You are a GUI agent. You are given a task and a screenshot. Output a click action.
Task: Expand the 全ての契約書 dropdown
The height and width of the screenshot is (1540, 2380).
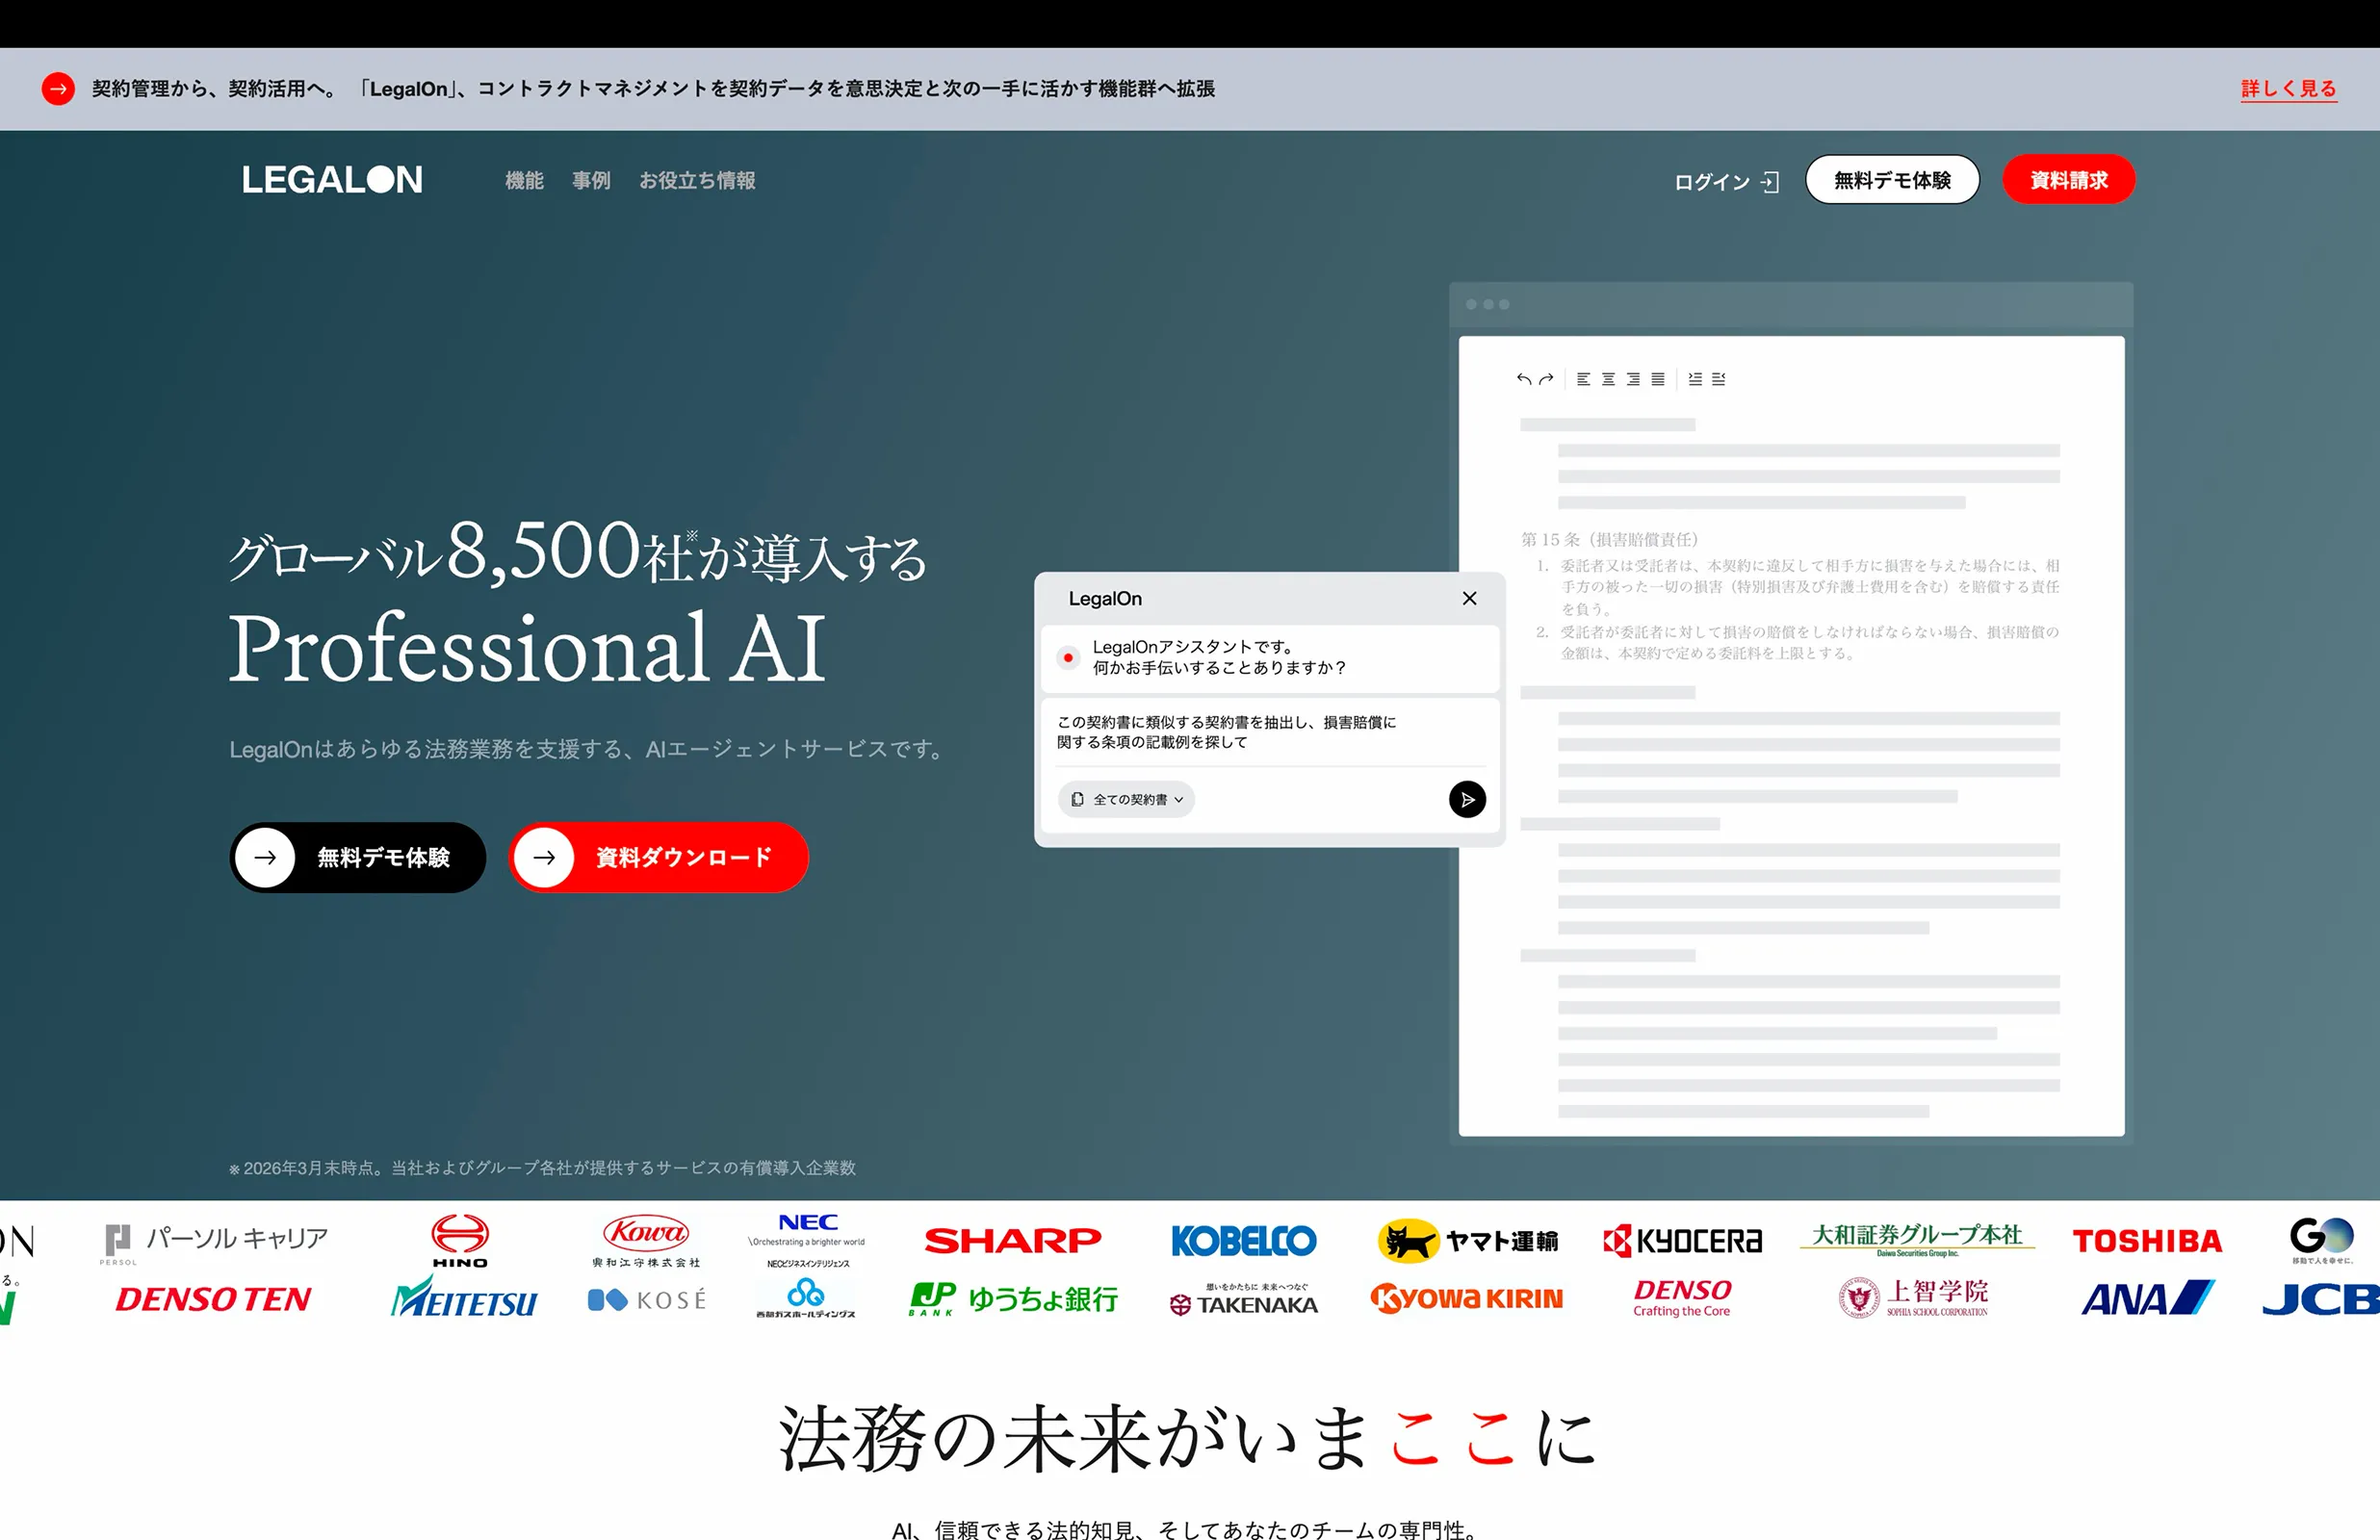click(1127, 799)
